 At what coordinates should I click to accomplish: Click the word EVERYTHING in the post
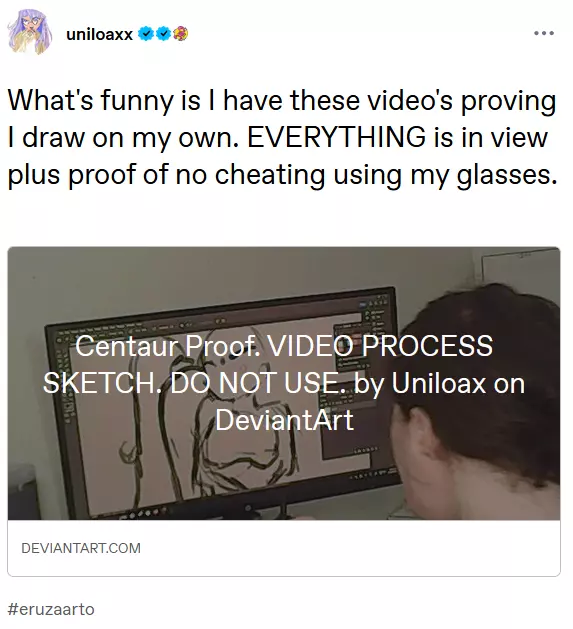(336, 137)
